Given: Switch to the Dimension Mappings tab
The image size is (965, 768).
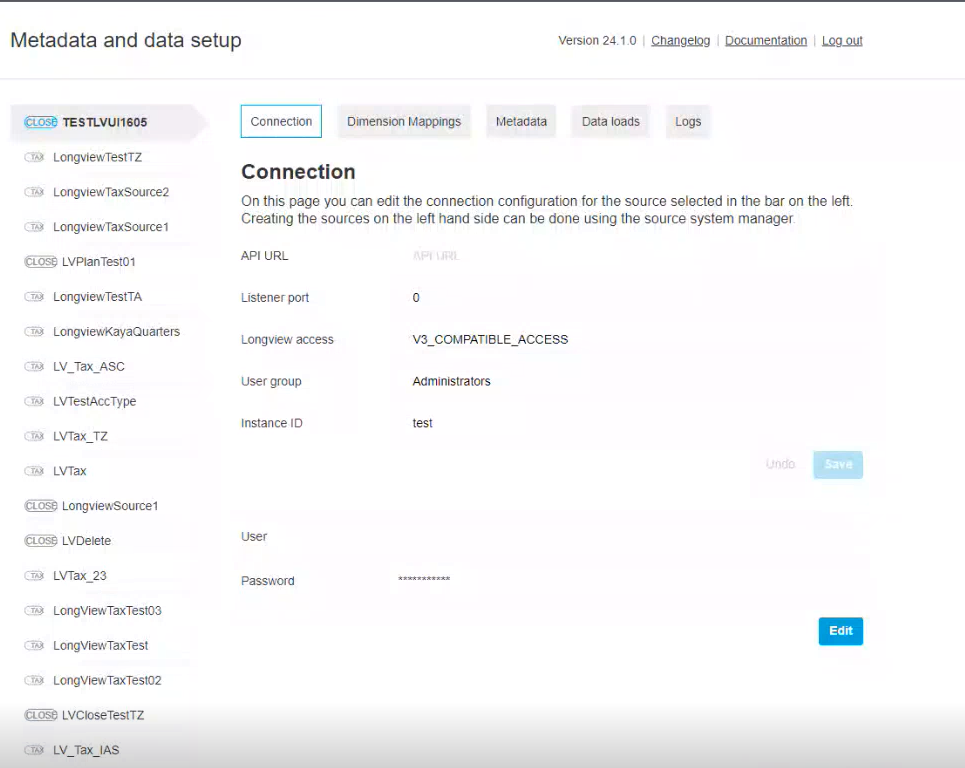Looking at the screenshot, I should pyautogui.click(x=404, y=121).
